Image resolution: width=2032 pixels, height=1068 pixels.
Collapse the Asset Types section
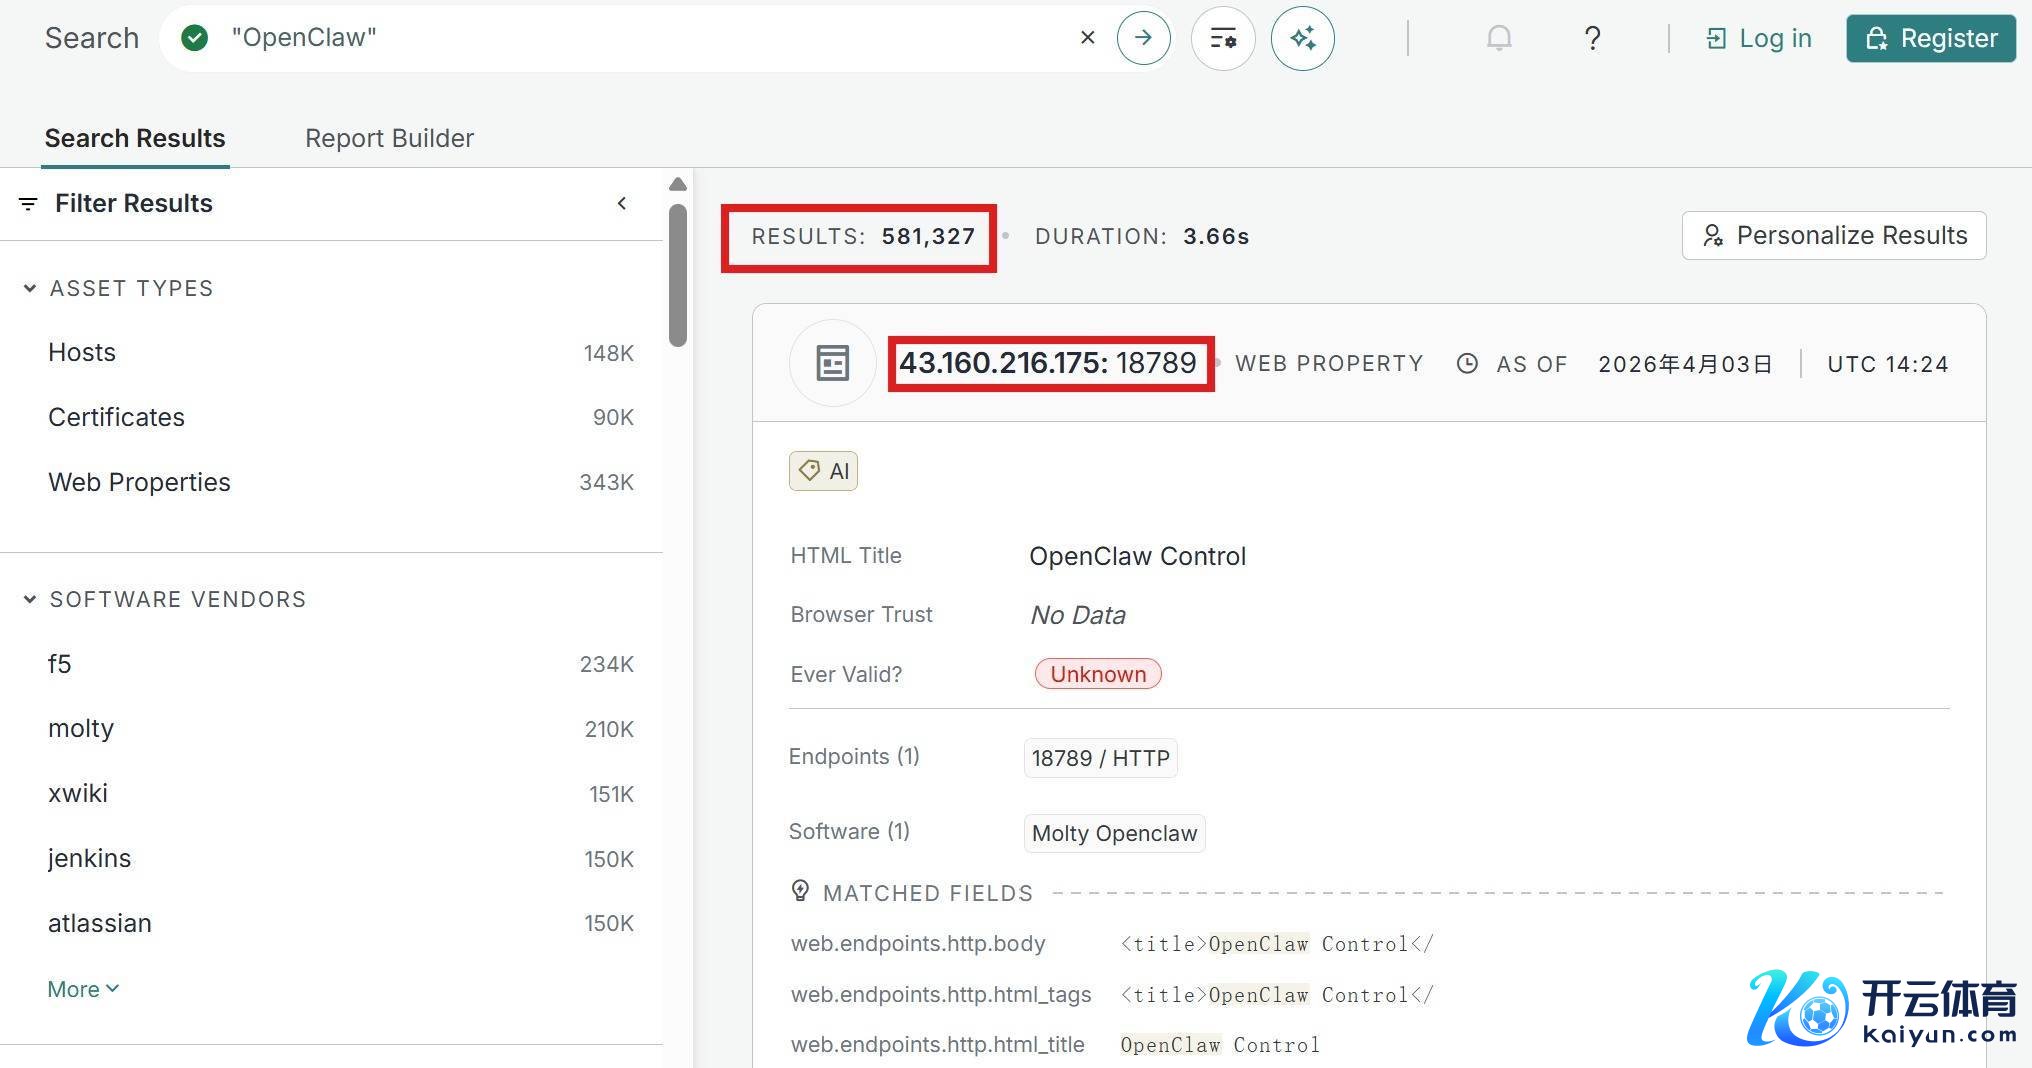coord(30,288)
